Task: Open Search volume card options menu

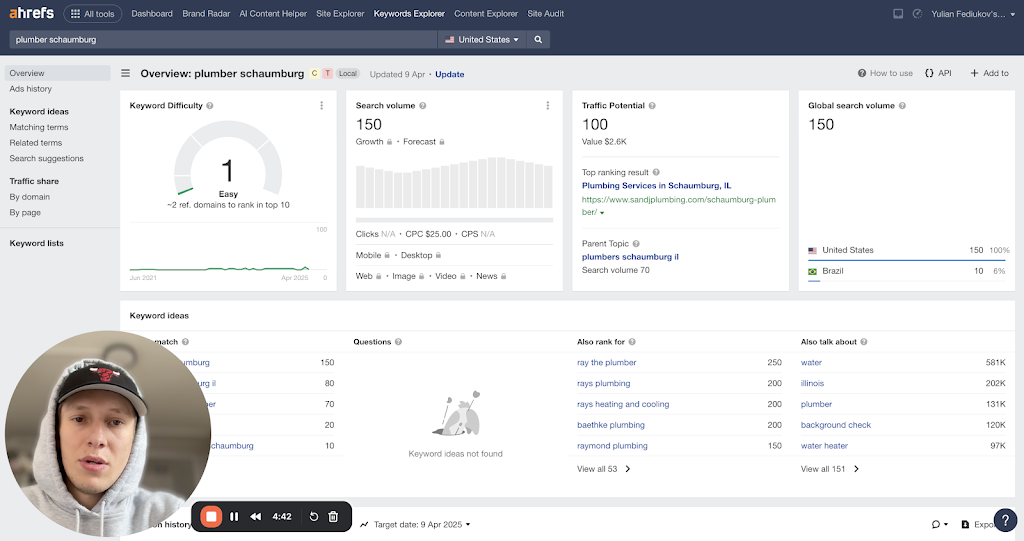Action: [547, 106]
